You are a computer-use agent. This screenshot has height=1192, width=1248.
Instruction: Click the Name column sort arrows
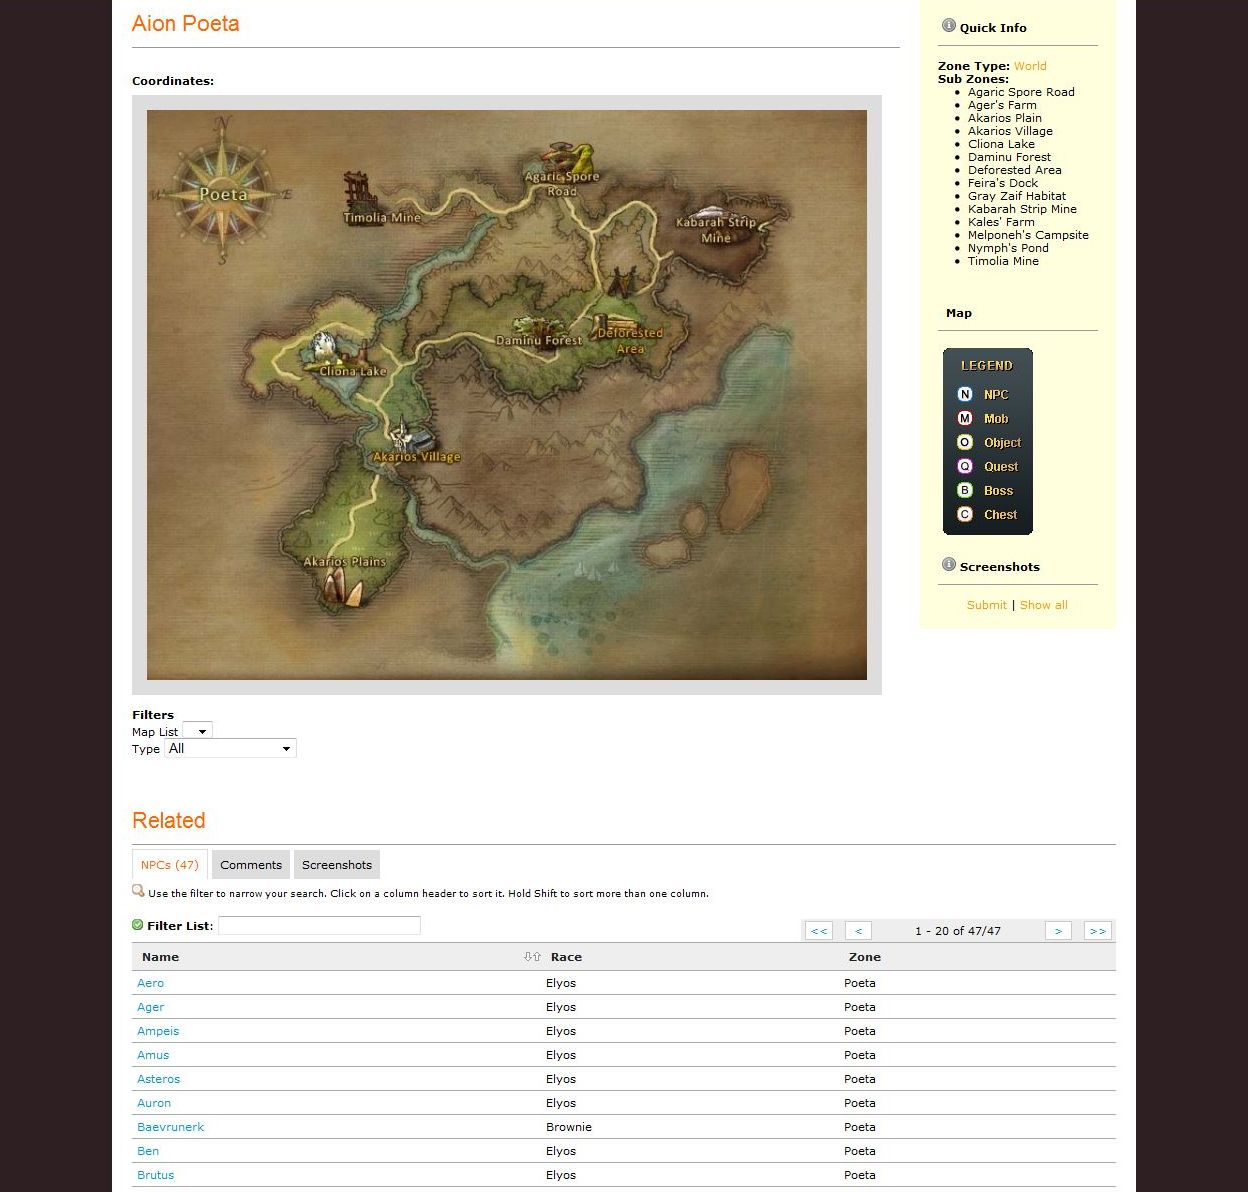coord(532,957)
